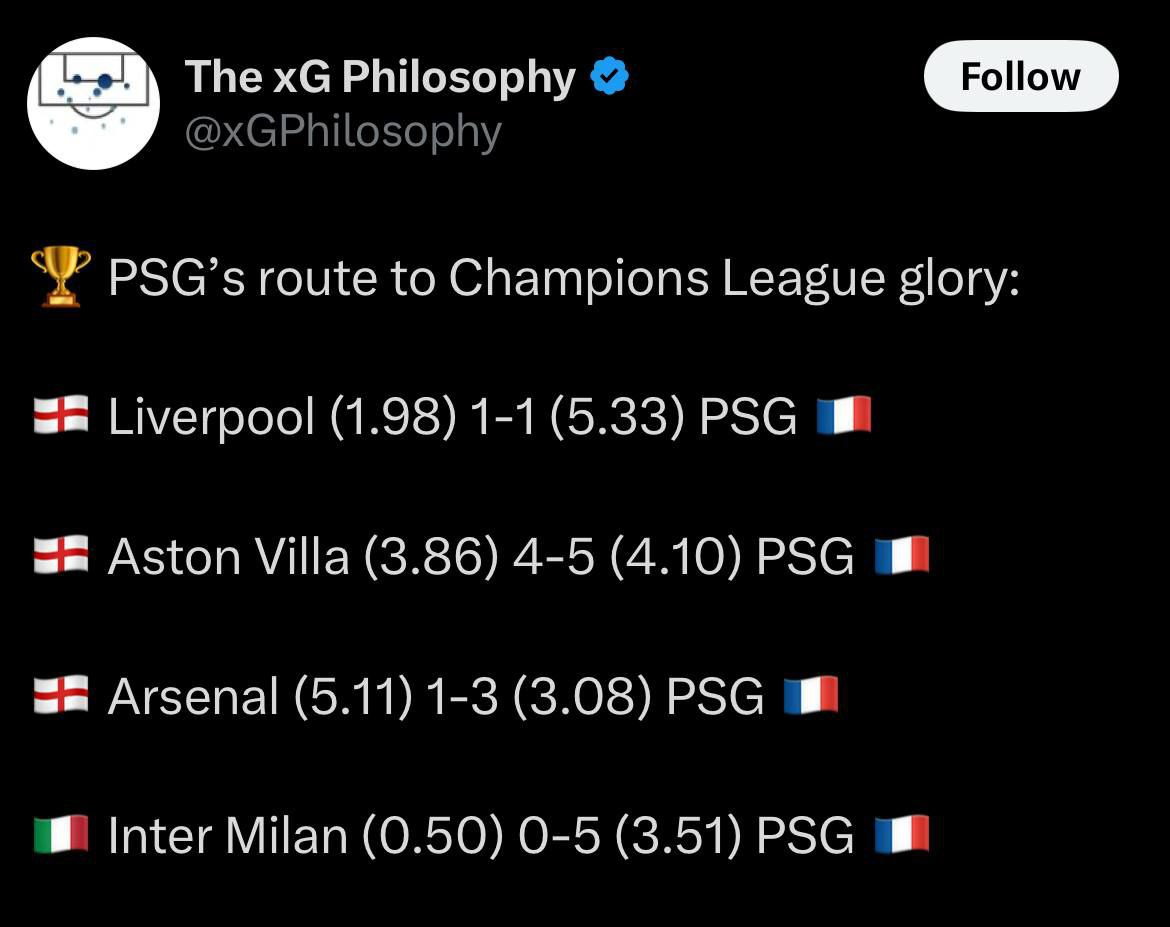Viewport: 1170px width, 927px height.
Task: Click the France flag on the Aston Villa line
Action: coord(901,555)
